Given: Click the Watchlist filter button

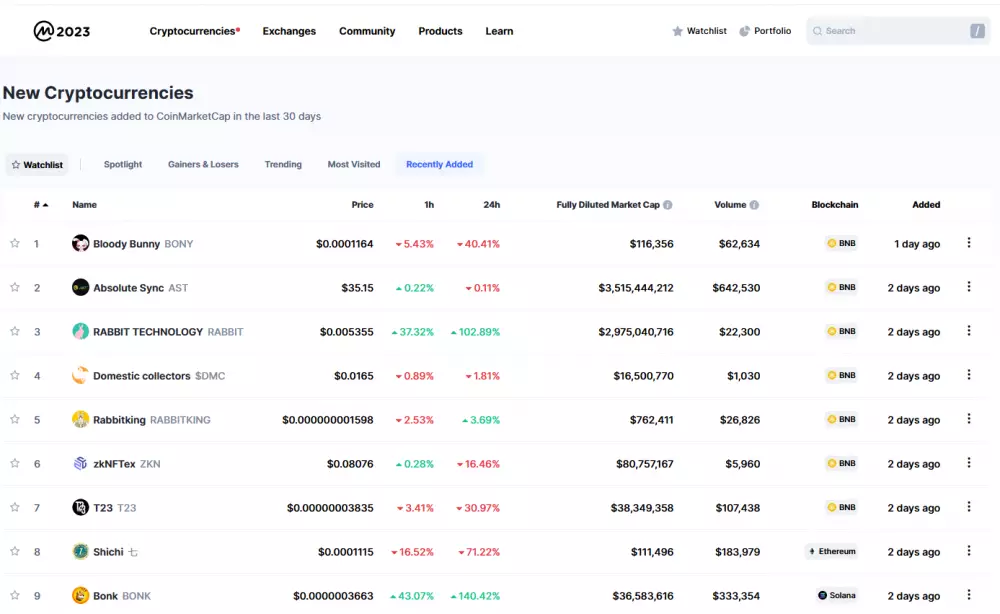Looking at the screenshot, I should pos(37,164).
